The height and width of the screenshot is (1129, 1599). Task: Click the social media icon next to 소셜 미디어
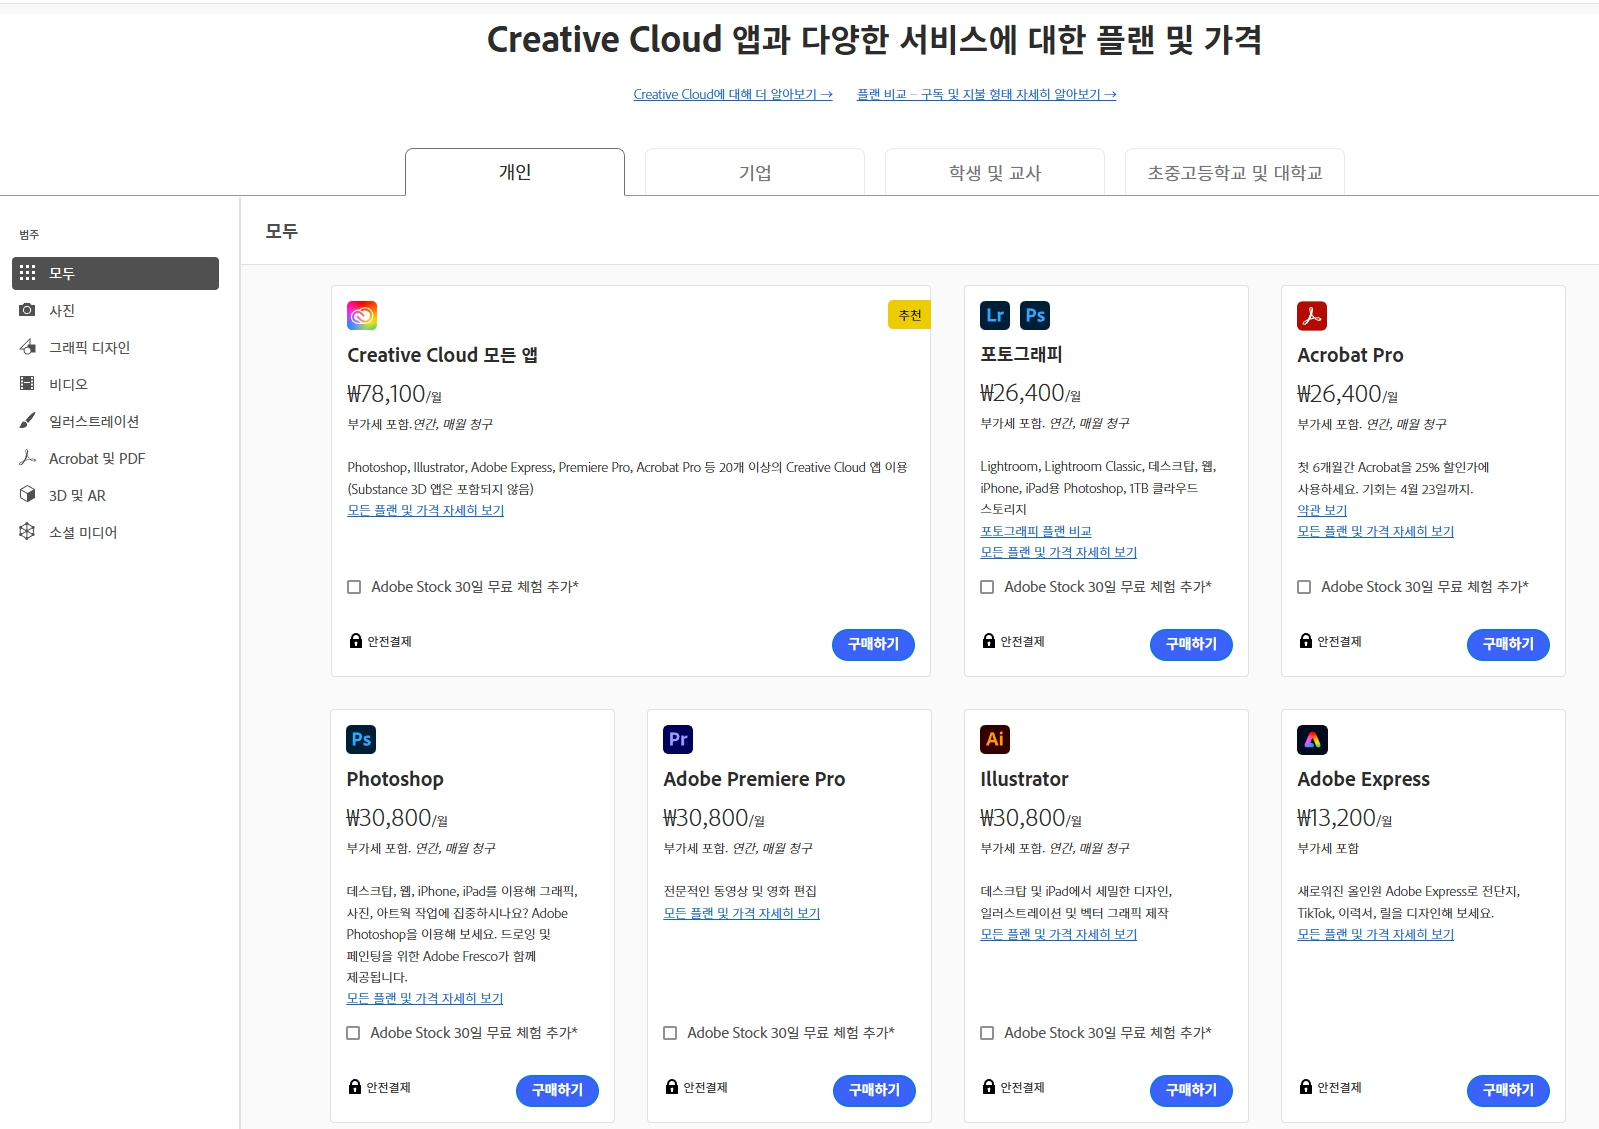[x=27, y=531]
